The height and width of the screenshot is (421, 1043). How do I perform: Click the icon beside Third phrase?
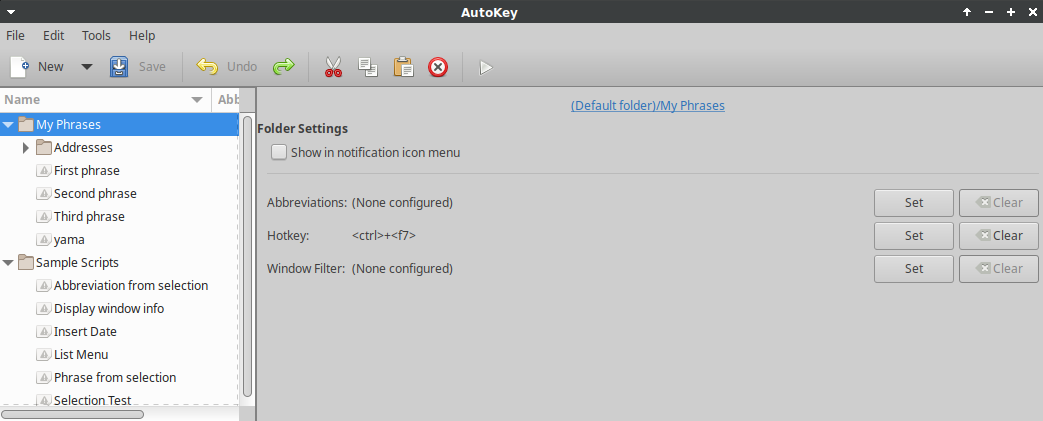point(44,217)
